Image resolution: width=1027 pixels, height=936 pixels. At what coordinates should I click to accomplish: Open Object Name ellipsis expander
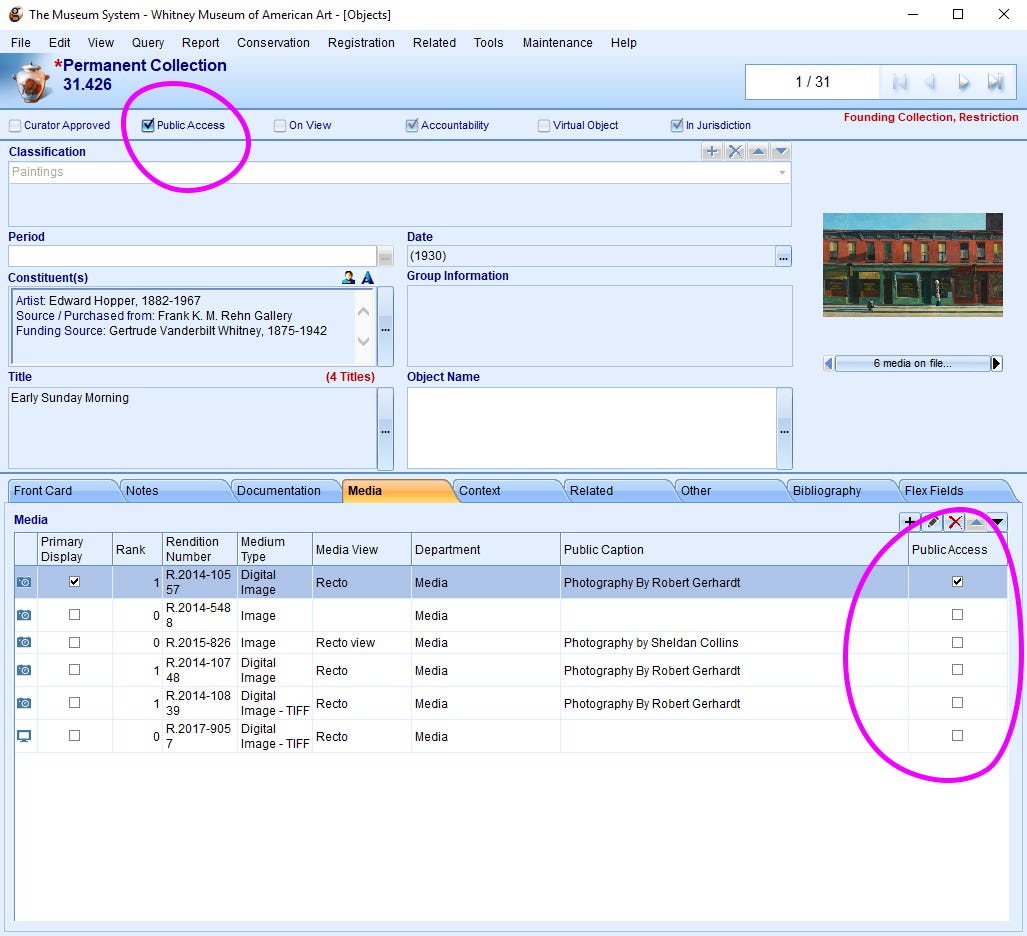[784, 429]
